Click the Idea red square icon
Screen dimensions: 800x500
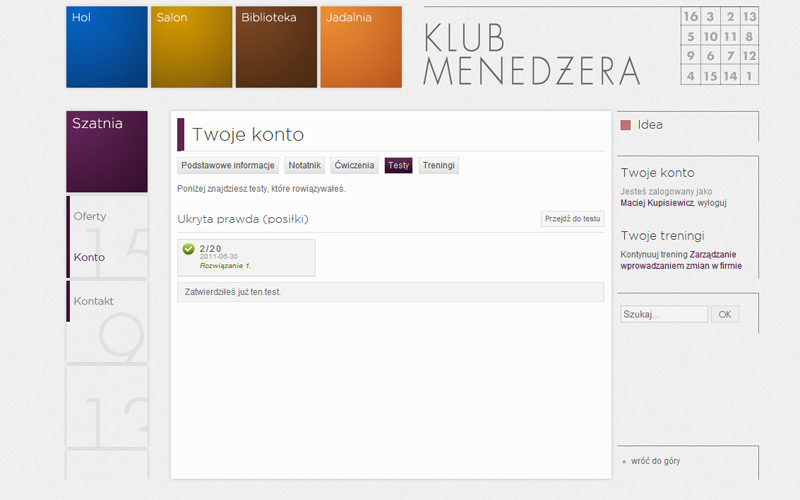(x=626, y=125)
